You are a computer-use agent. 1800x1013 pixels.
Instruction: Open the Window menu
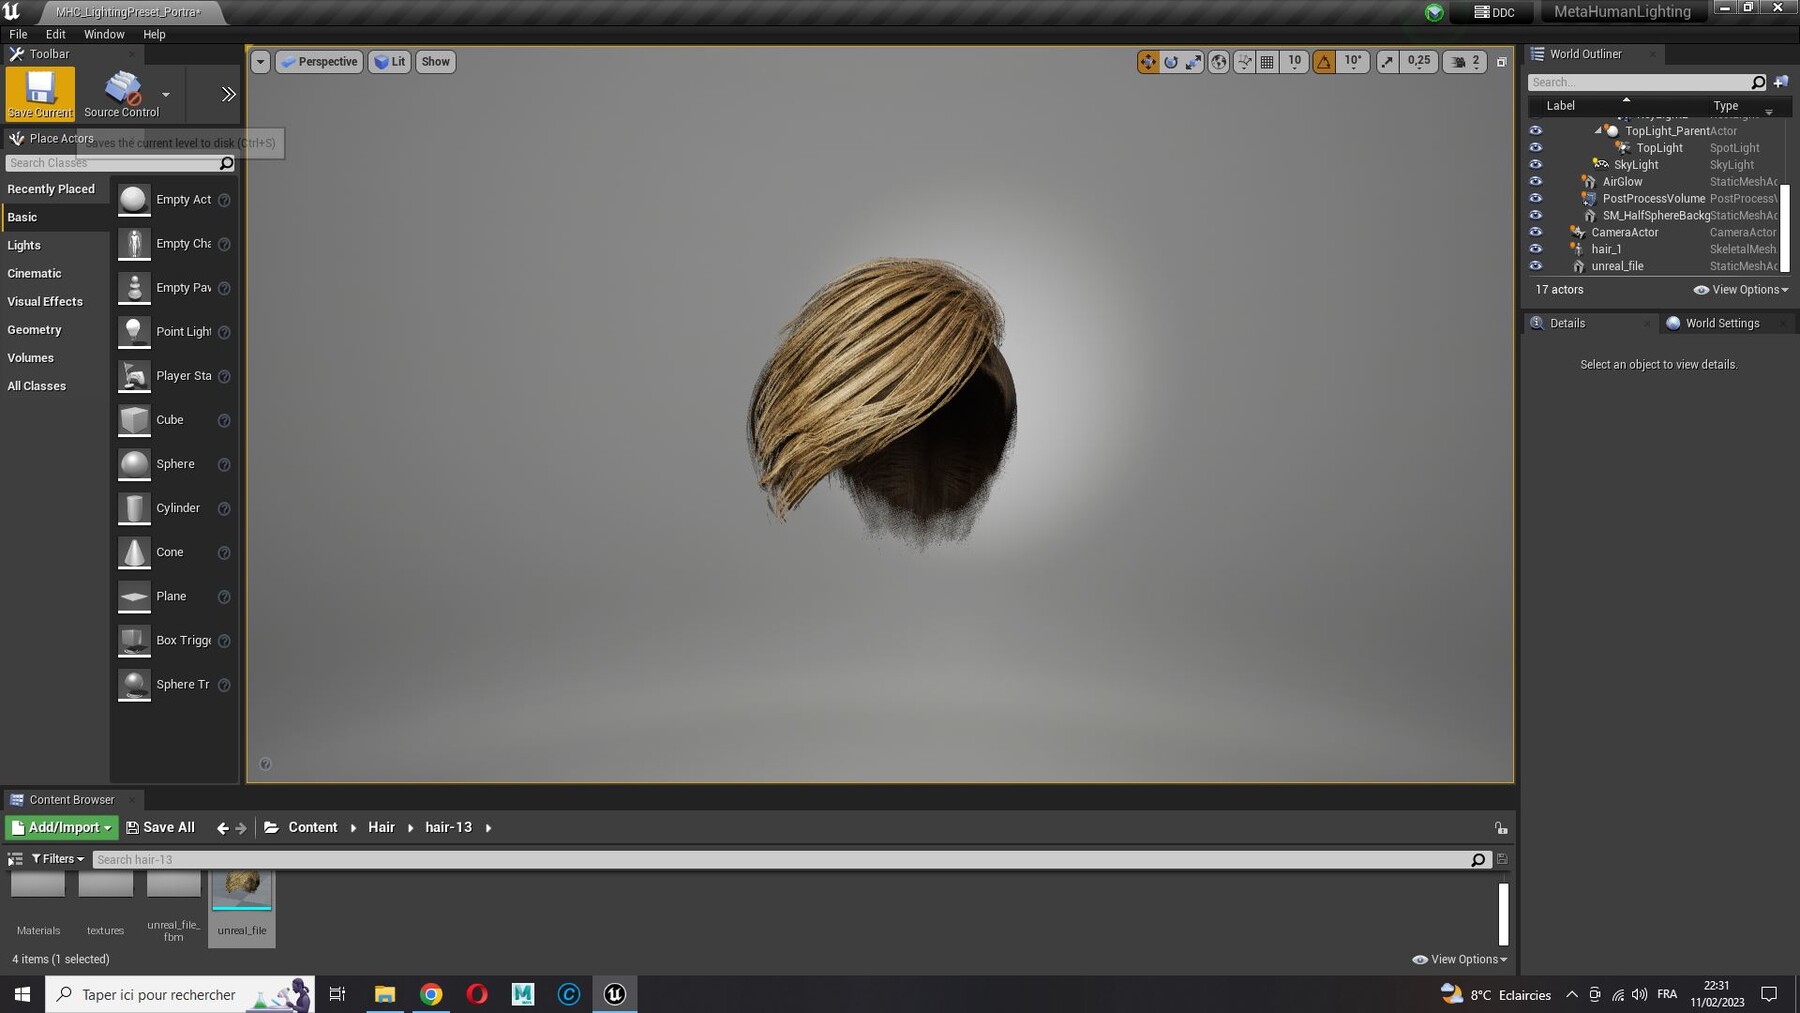104,34
